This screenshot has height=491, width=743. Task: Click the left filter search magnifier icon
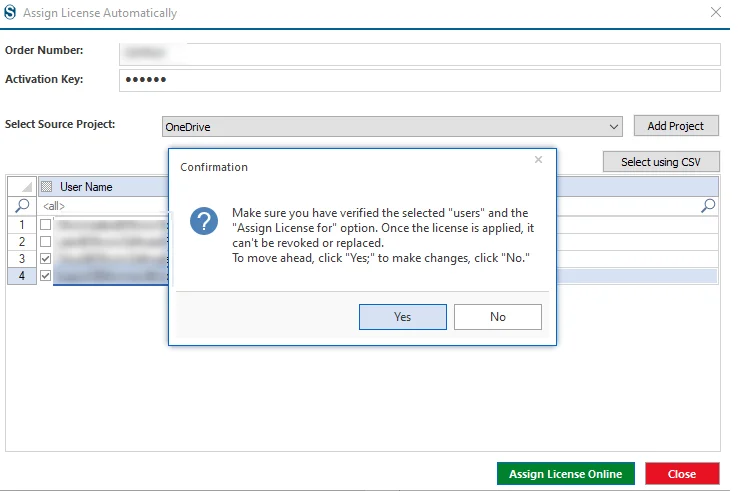[22, 206]
